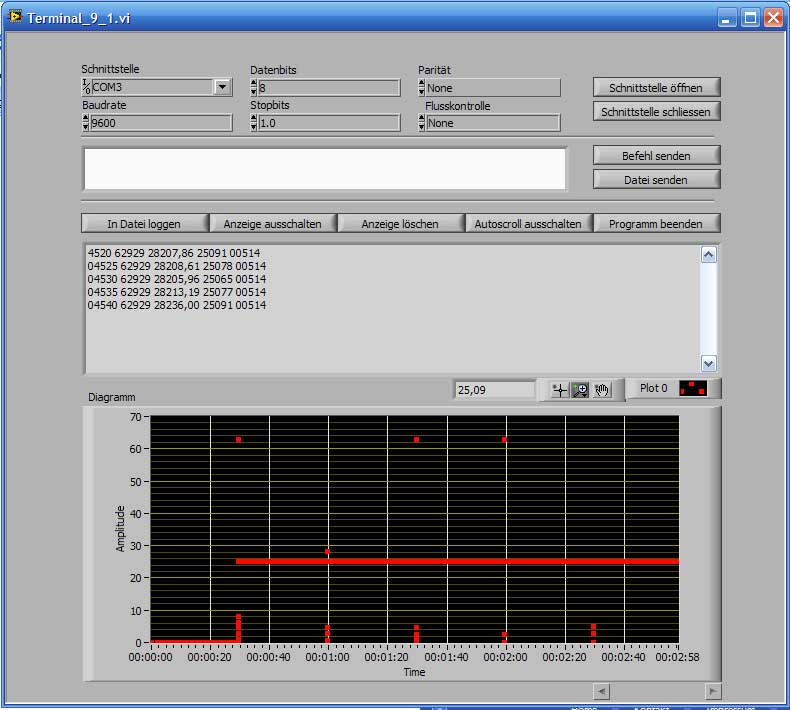This screenshot has width=790, height=710.
Task: Toggle the In Datei loggen button
Action: (144, 223)
